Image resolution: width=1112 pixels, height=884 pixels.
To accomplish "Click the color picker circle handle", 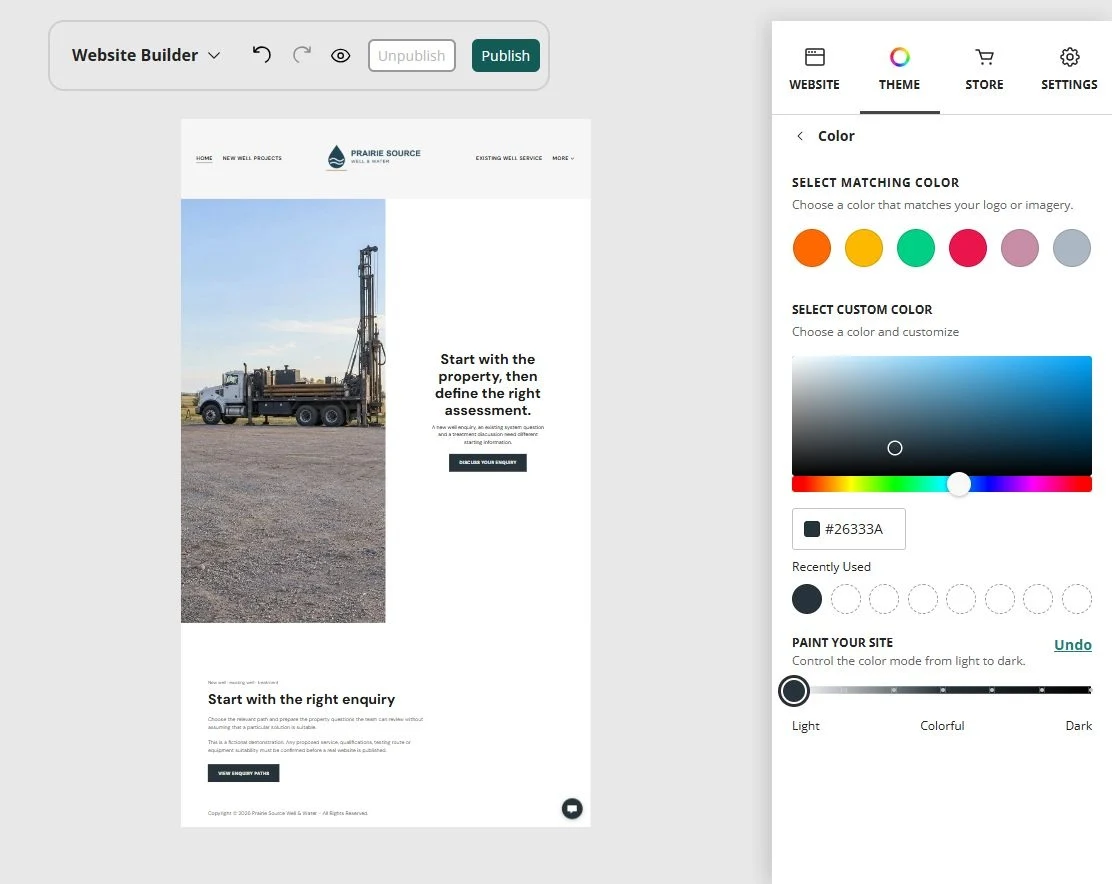I will [x=895, y=448].
